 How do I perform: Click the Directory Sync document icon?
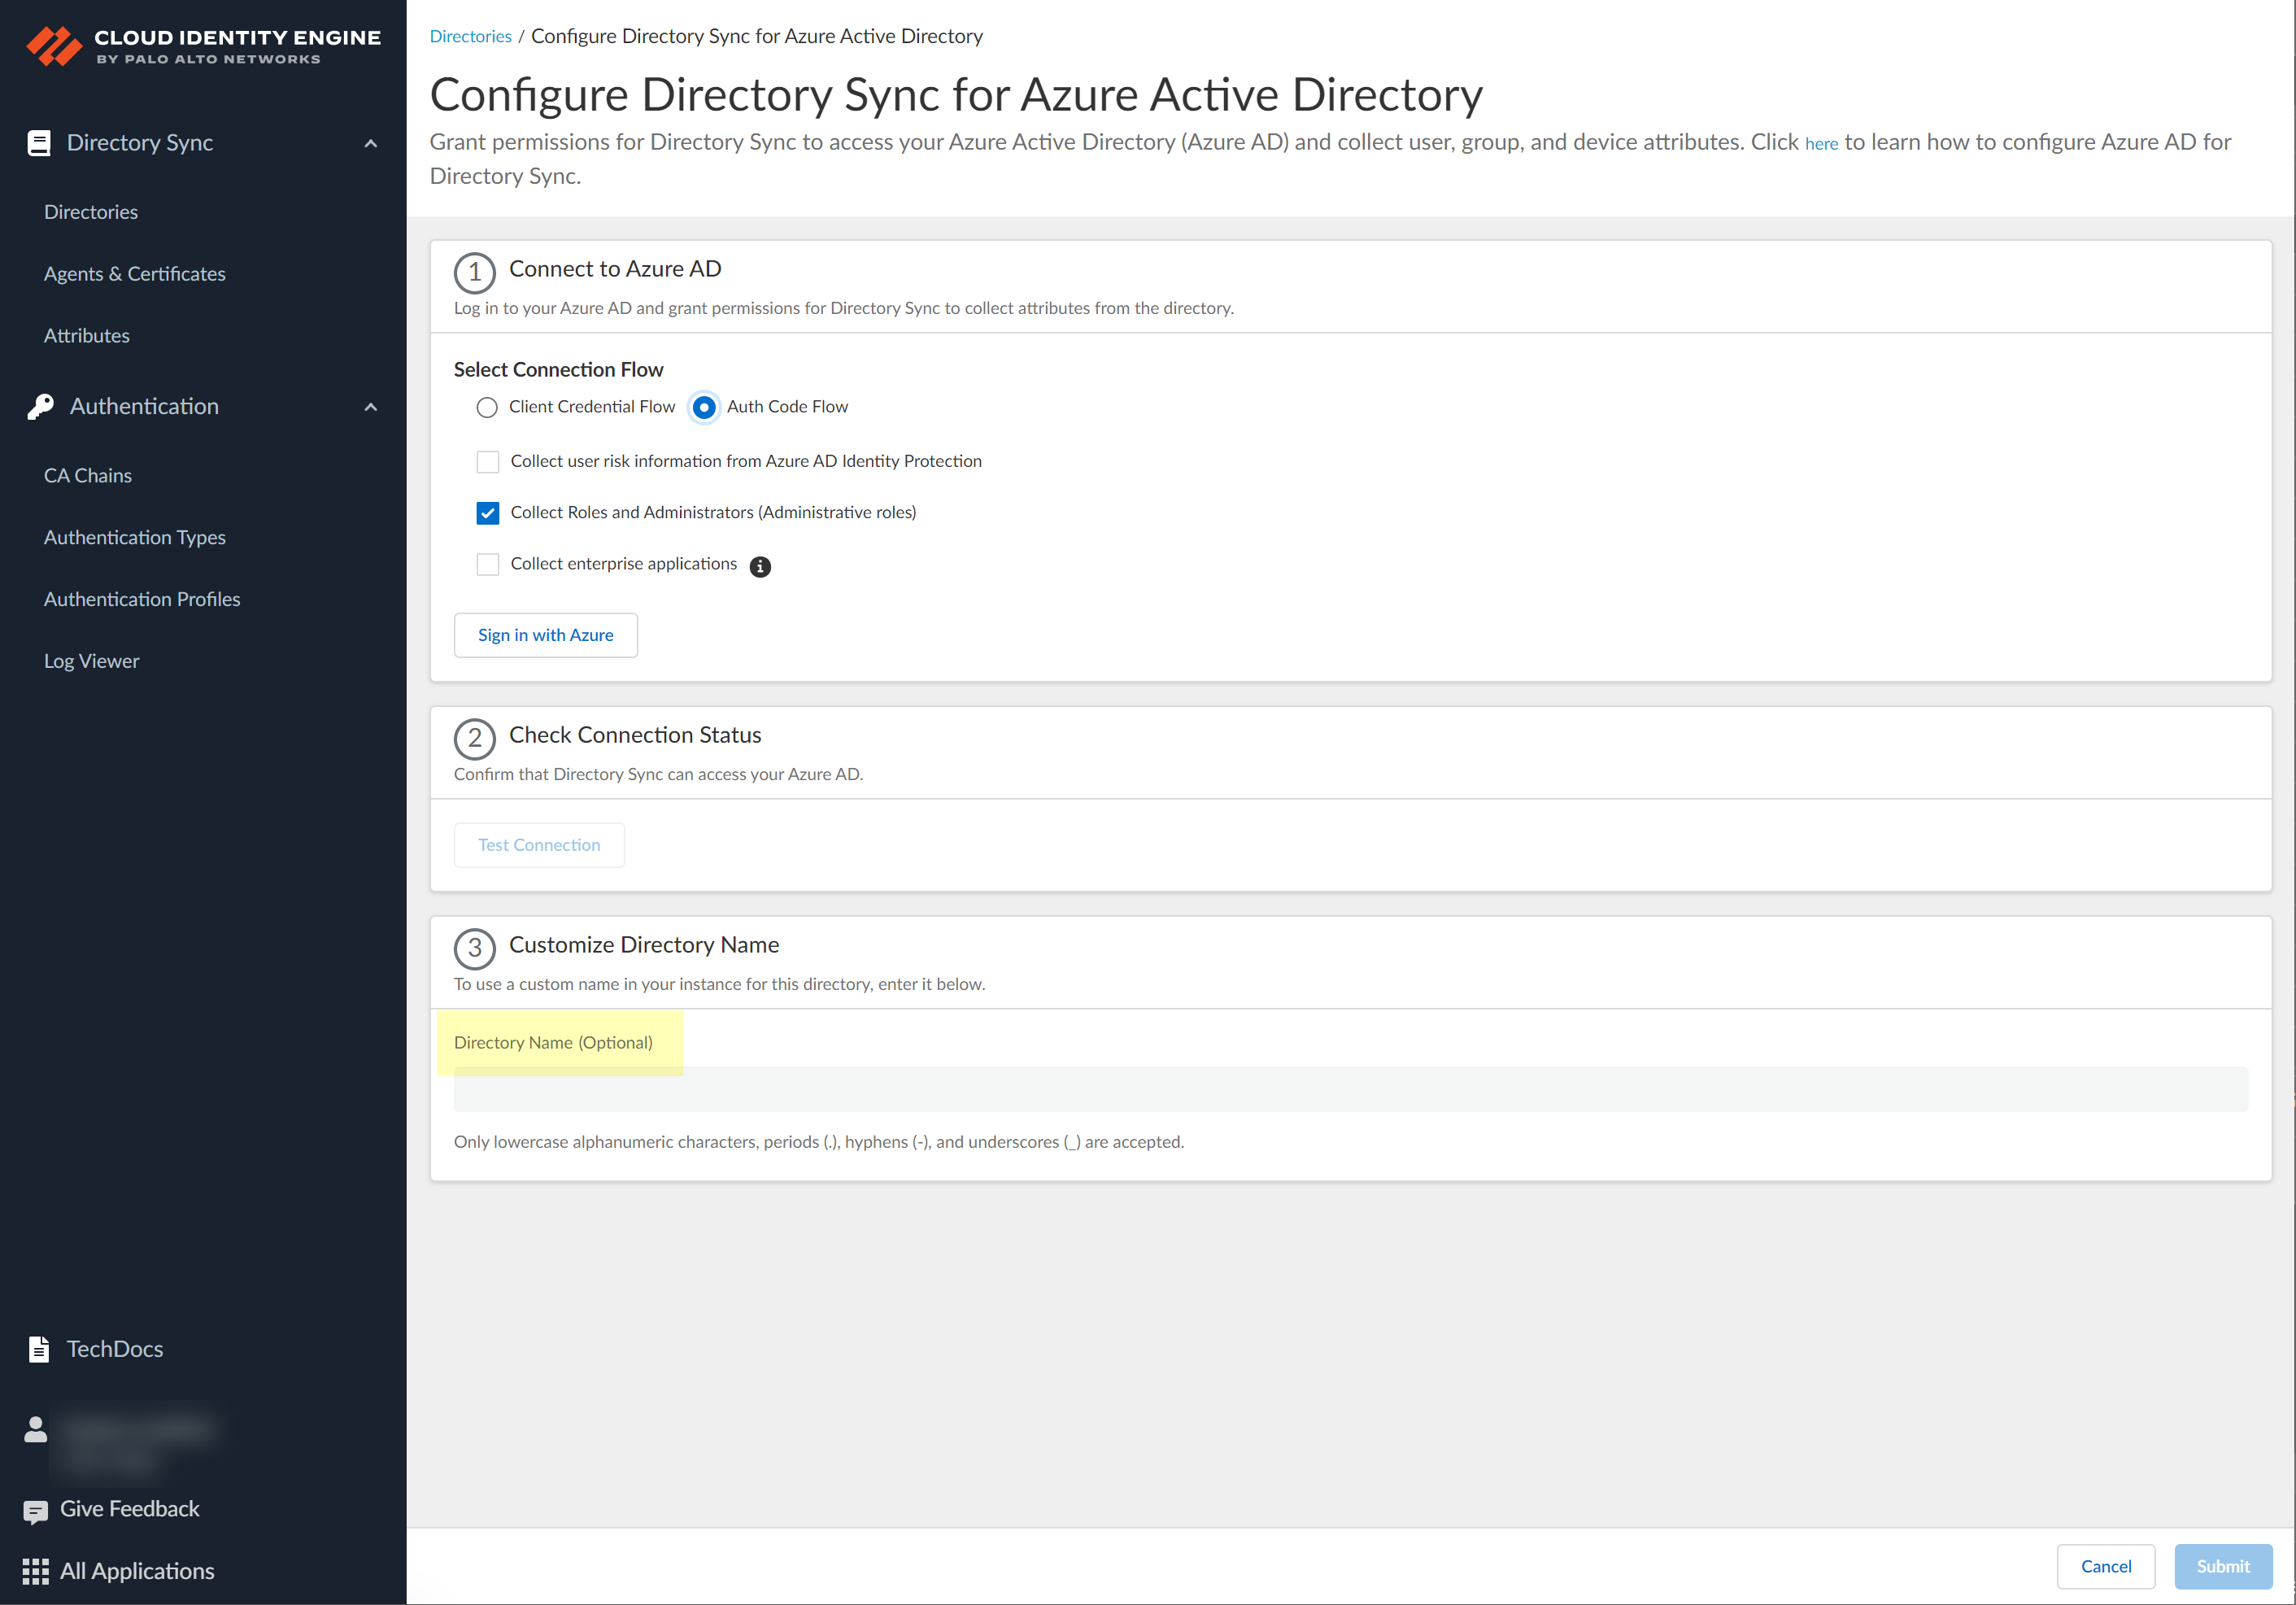point(38,142)
